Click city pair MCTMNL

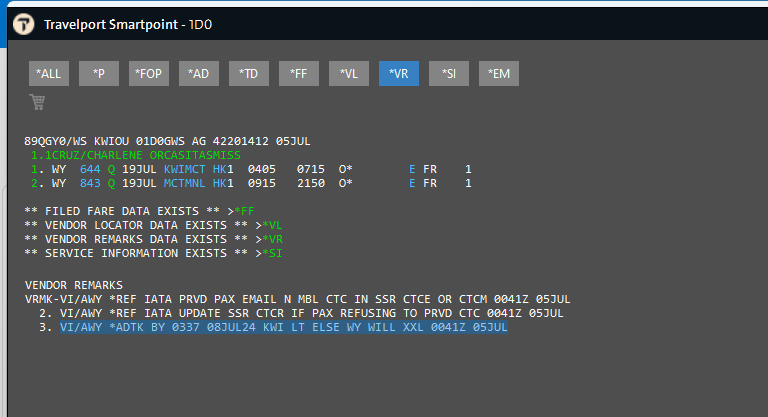[185, 183]
